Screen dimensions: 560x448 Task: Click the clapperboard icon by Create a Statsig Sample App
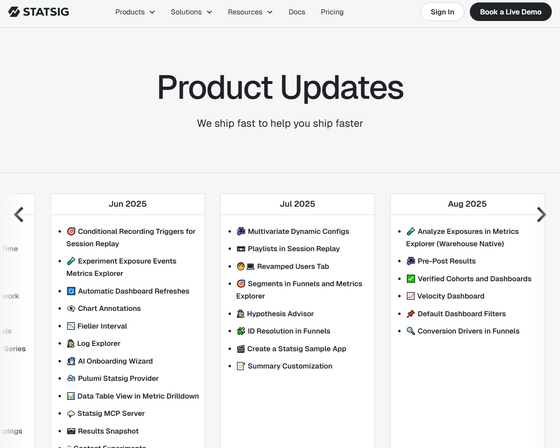240,349
